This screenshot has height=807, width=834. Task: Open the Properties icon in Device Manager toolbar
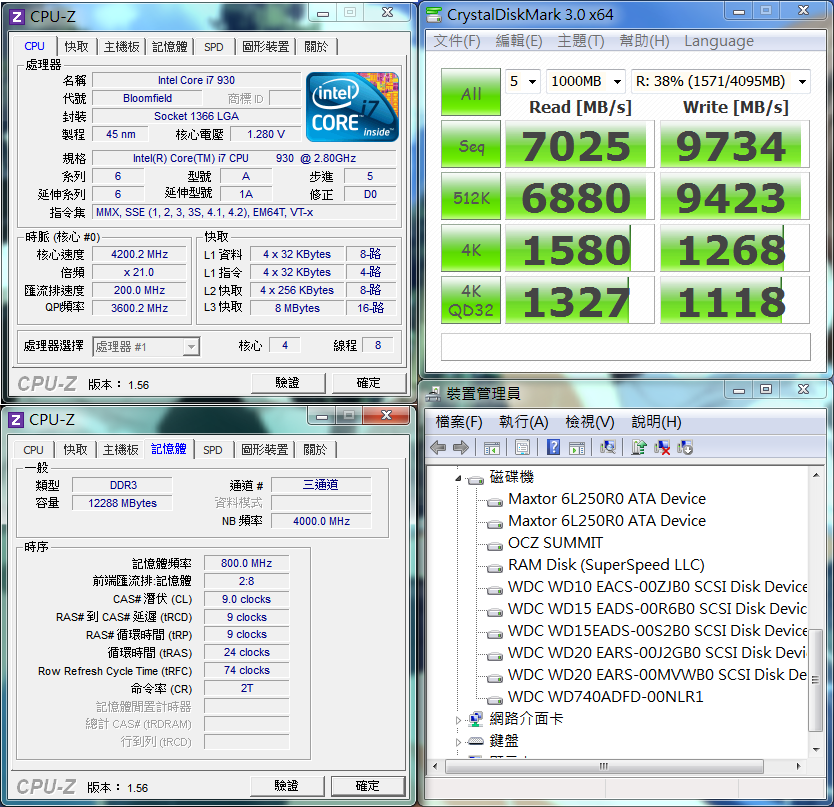pos(522,447)
